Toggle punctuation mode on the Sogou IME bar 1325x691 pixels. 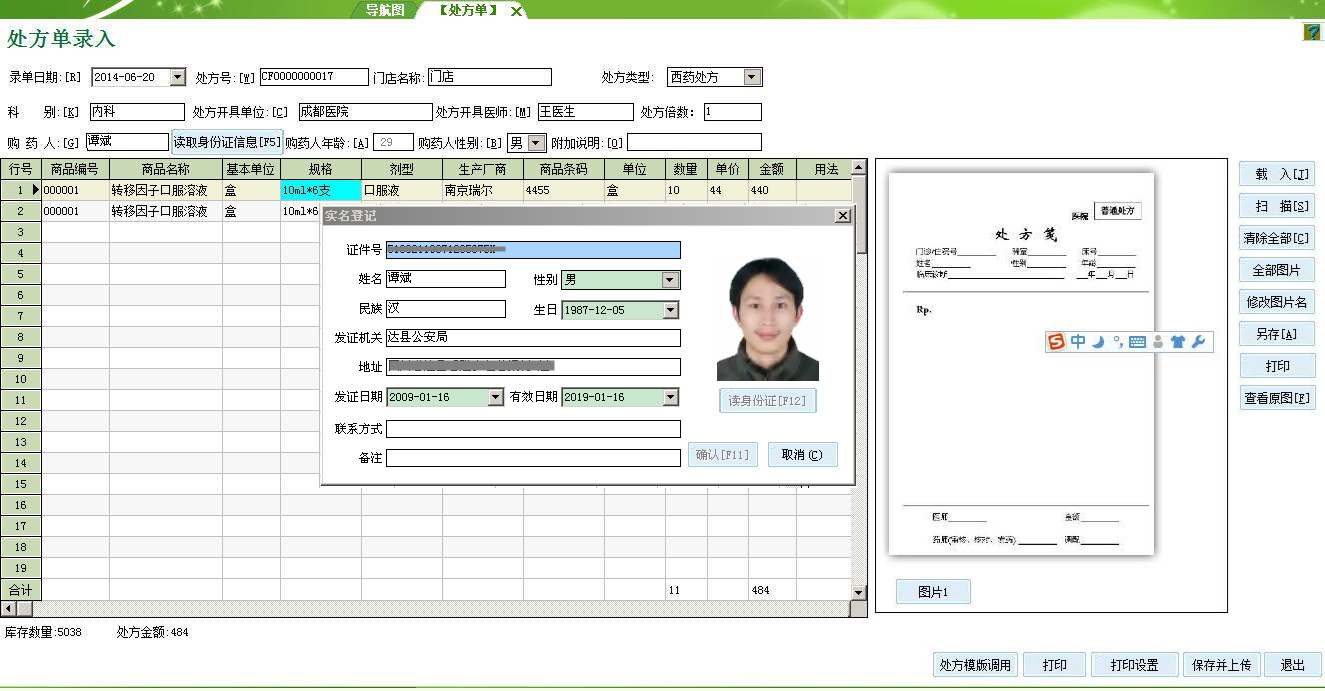point(1118,342)
